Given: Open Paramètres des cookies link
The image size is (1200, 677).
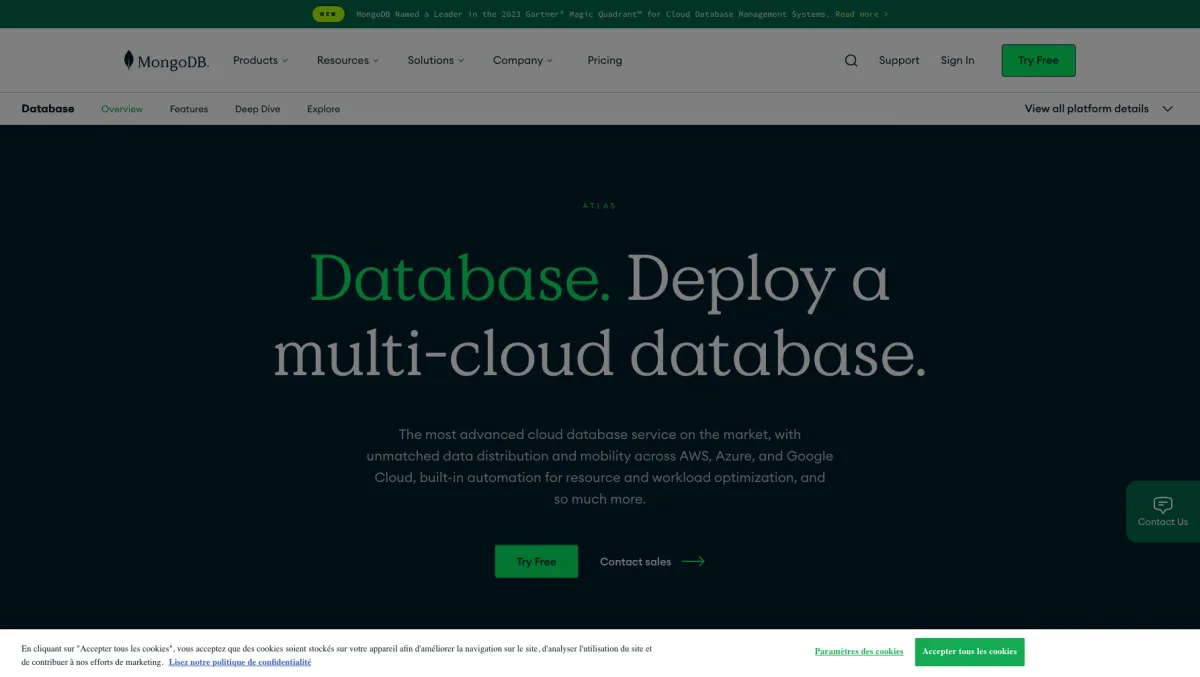Looking at the screenshot, I should 858,651.
